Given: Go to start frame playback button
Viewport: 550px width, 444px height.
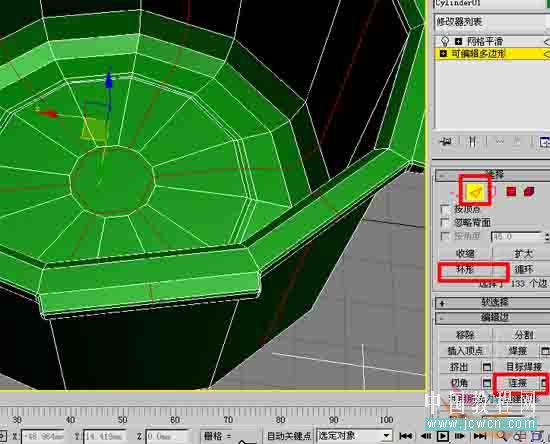Looking at the screenshot, I should tap(405, 436).
